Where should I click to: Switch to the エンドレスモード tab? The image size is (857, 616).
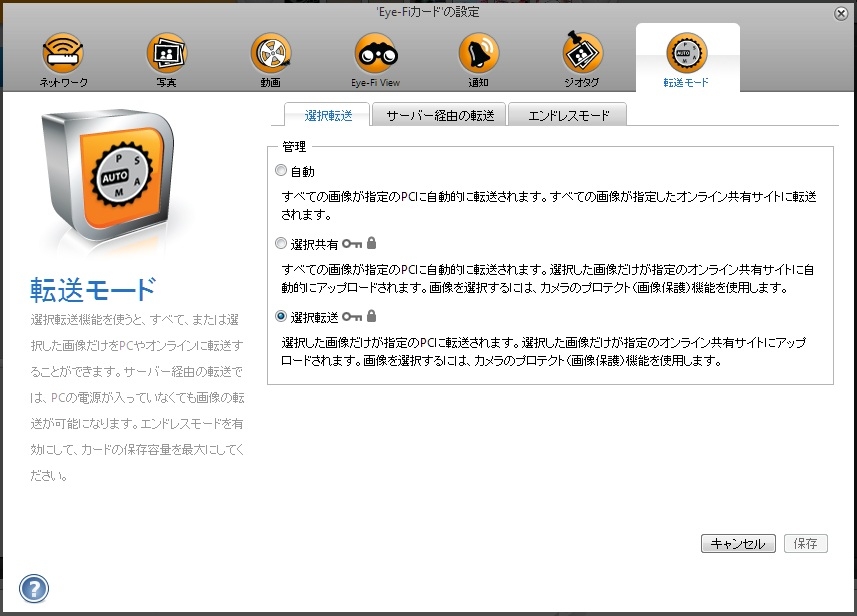568,115
